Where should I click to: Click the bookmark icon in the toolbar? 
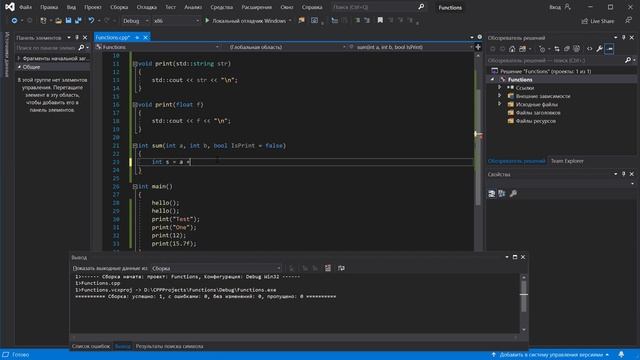380,20
